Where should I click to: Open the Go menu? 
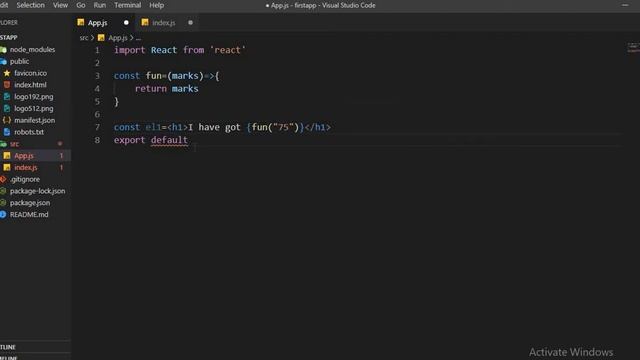coord(81,5)
